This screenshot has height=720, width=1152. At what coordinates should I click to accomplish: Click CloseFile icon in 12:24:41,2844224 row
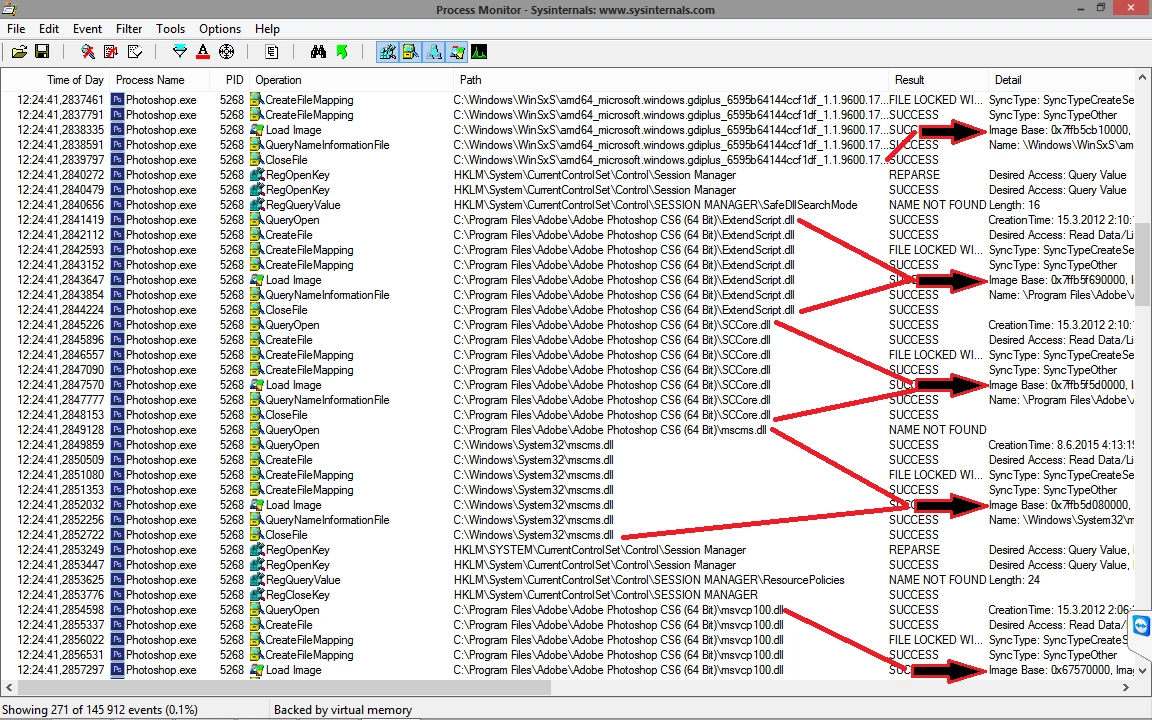click(x=256, y=310)
